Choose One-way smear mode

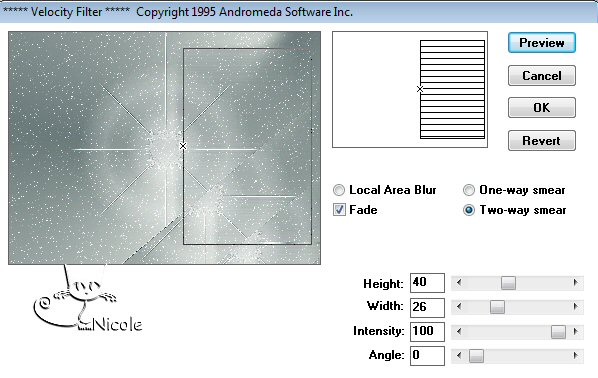point(469,190)
